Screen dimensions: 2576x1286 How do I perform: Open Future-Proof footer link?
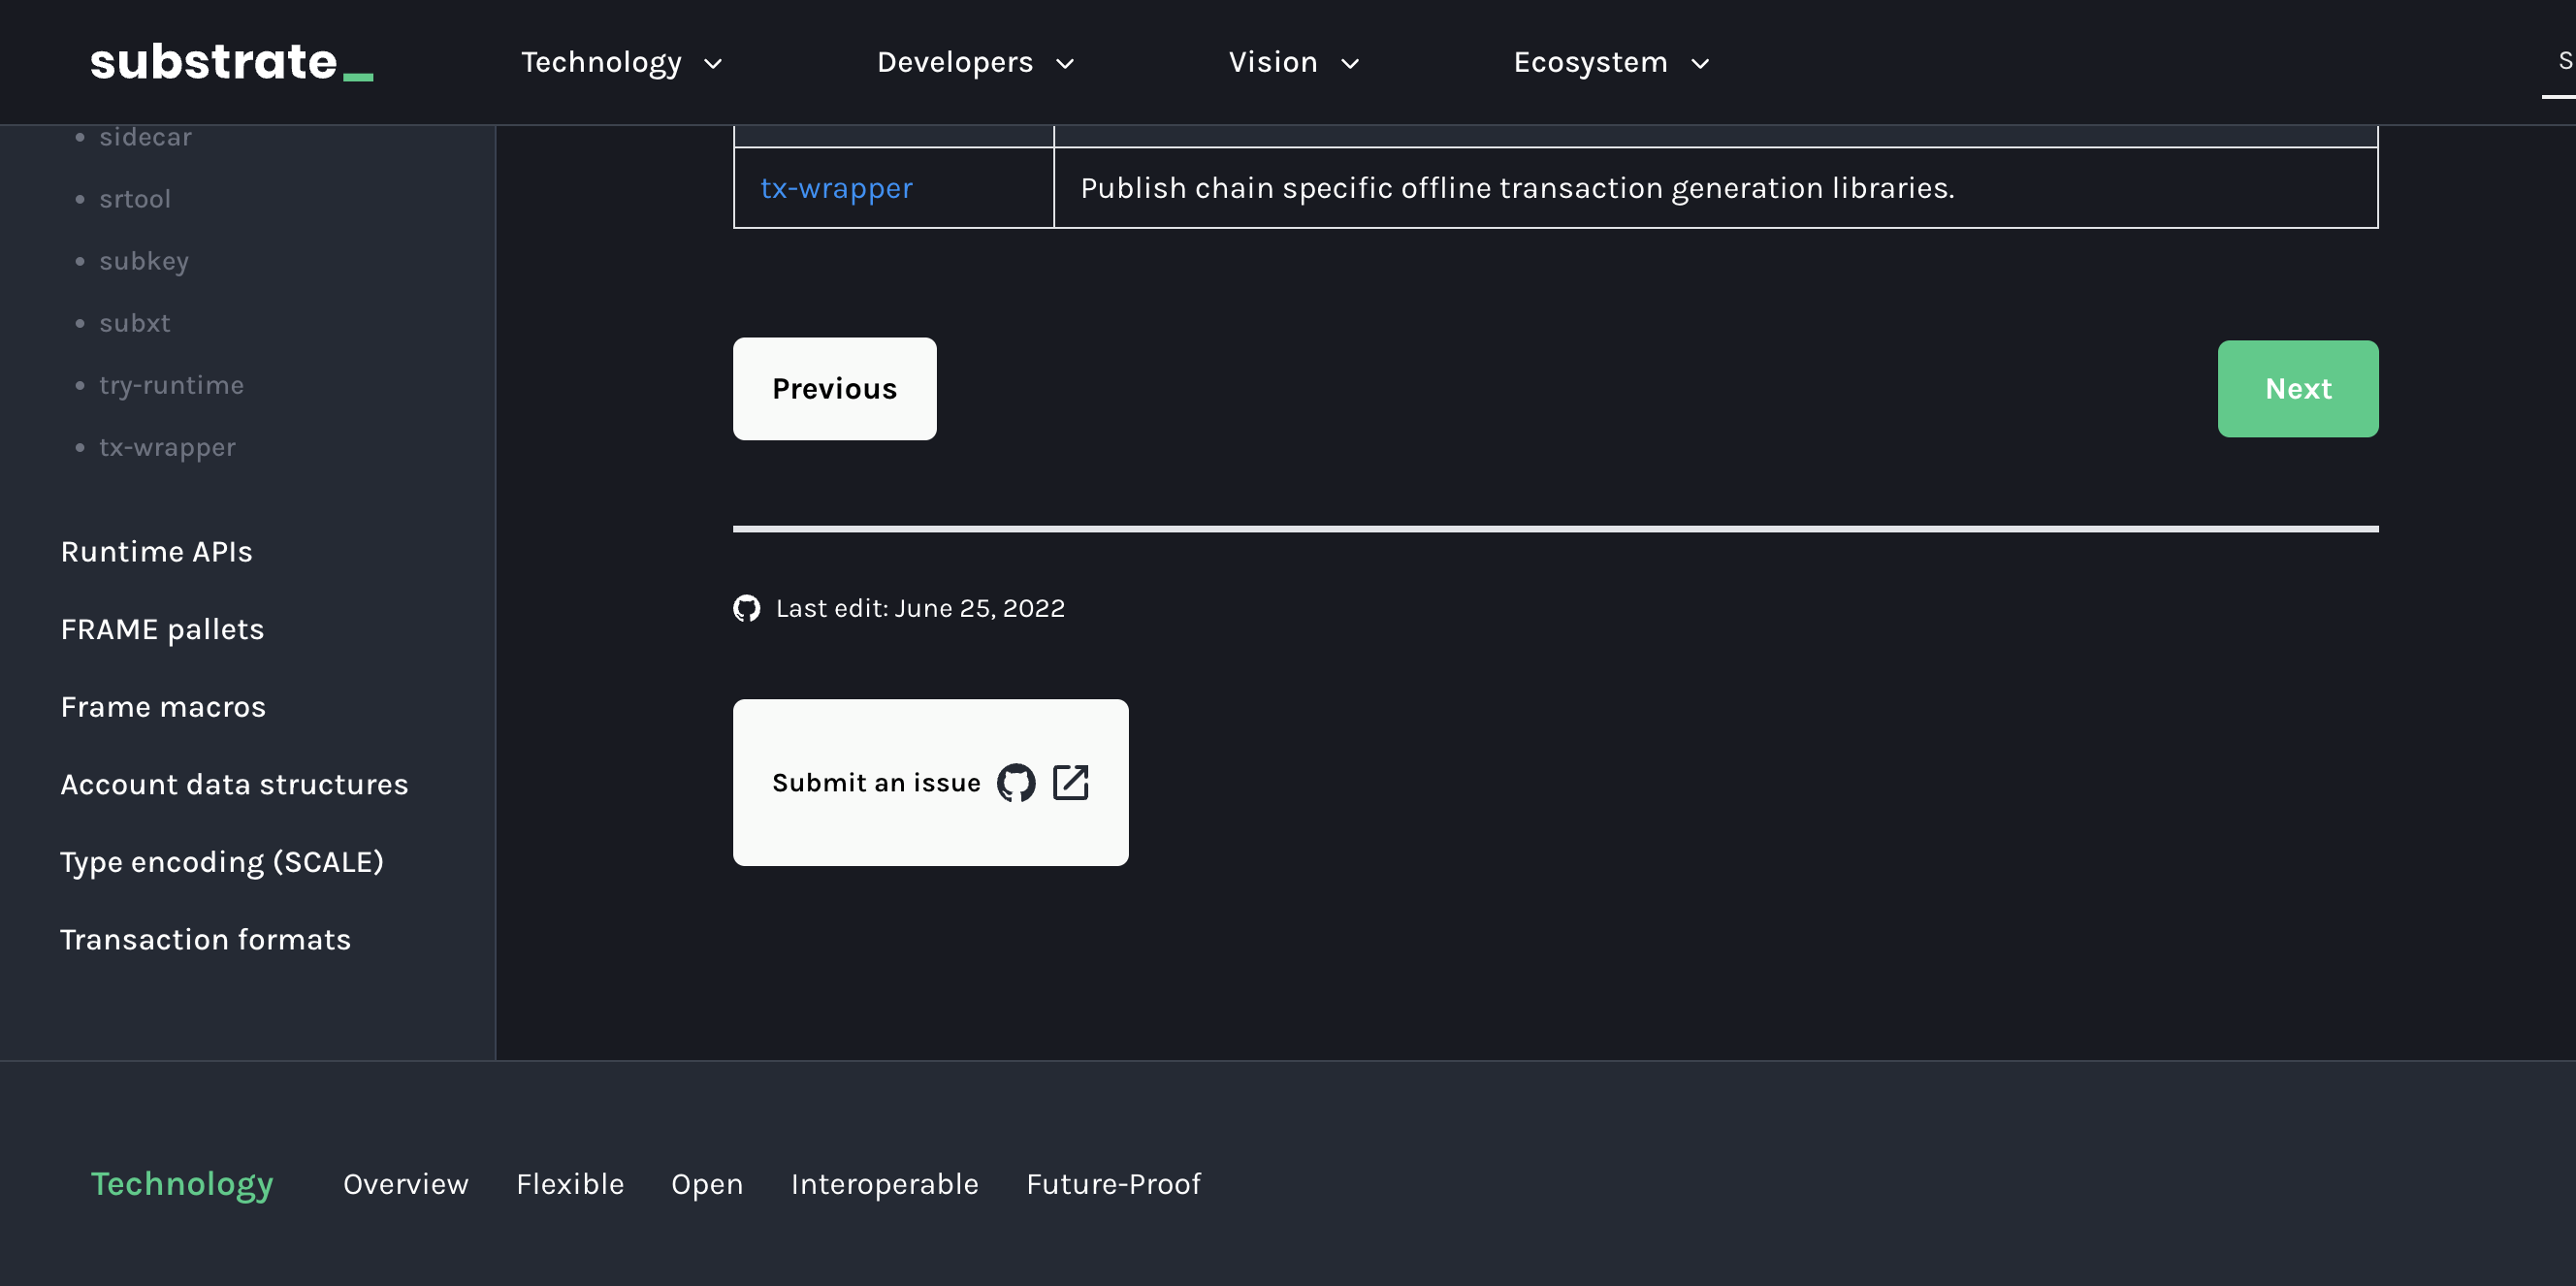1113,1184
